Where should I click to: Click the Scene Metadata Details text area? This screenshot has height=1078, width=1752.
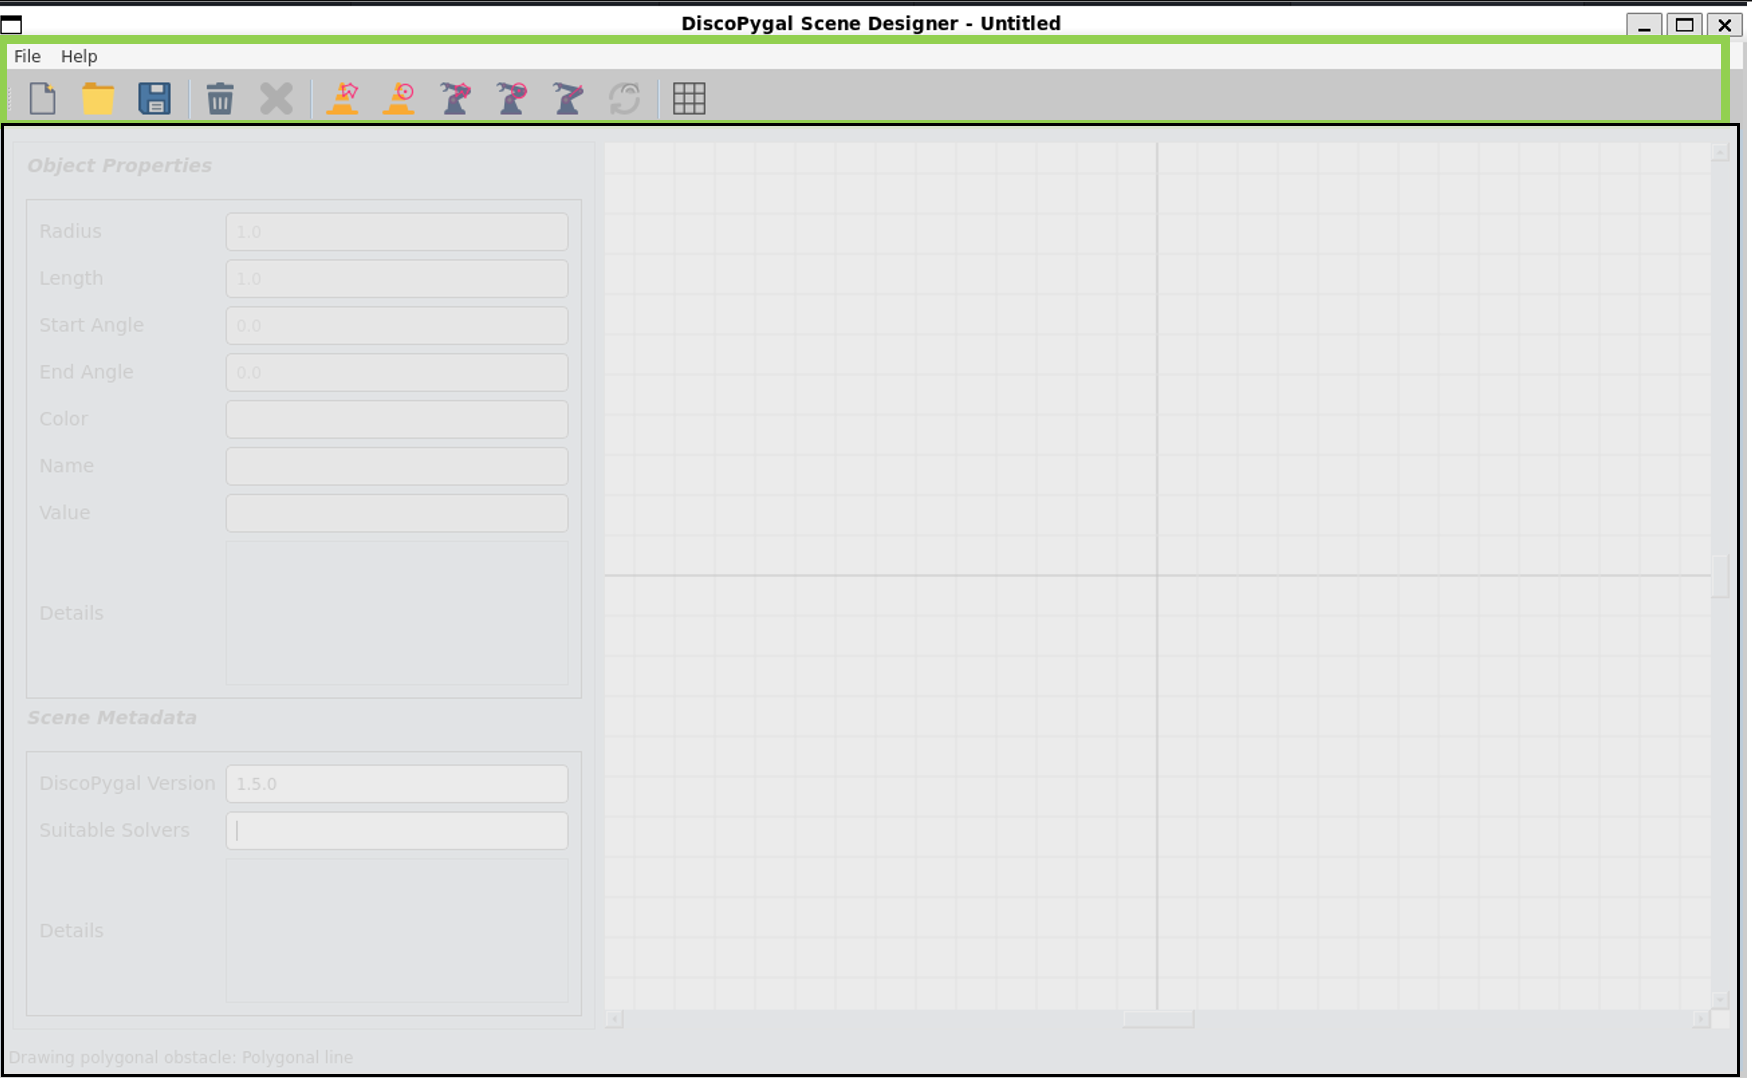point(397,930)
